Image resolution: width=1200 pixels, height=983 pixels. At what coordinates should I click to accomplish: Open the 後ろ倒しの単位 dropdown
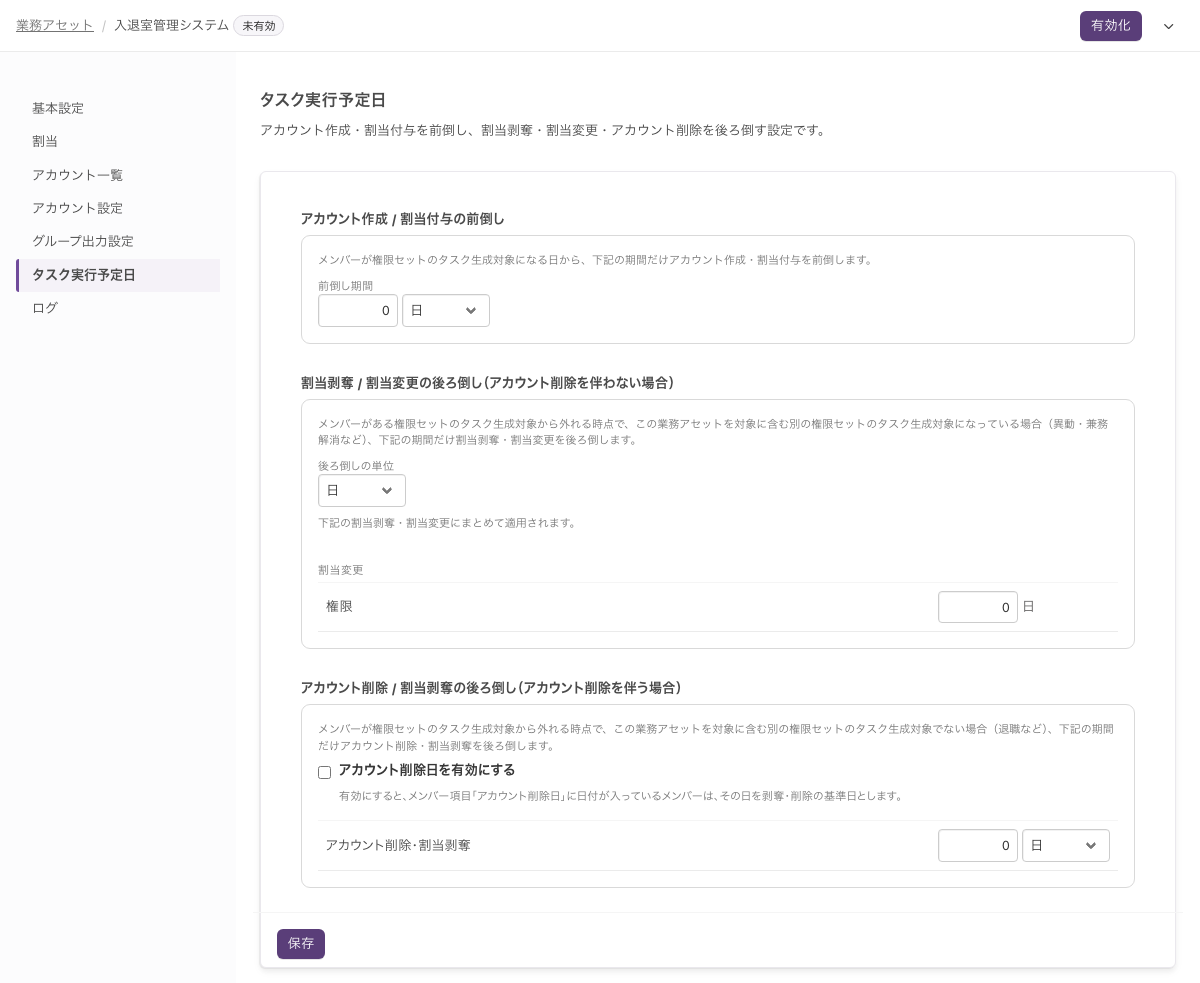tap(362, 490)
